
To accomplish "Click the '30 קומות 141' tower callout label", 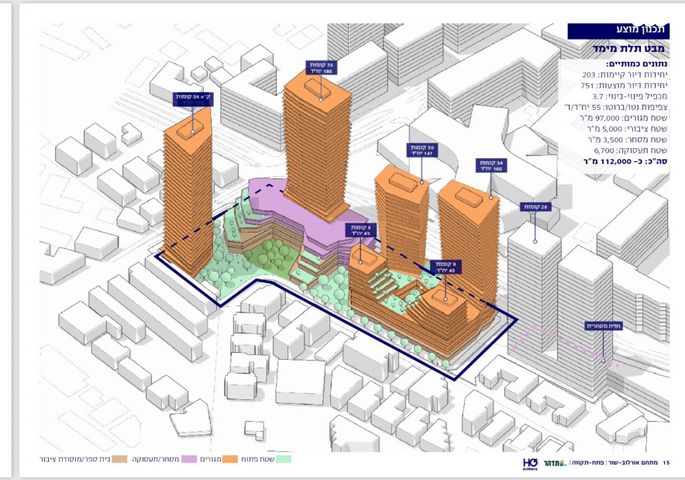I will (x=422, y=150).
